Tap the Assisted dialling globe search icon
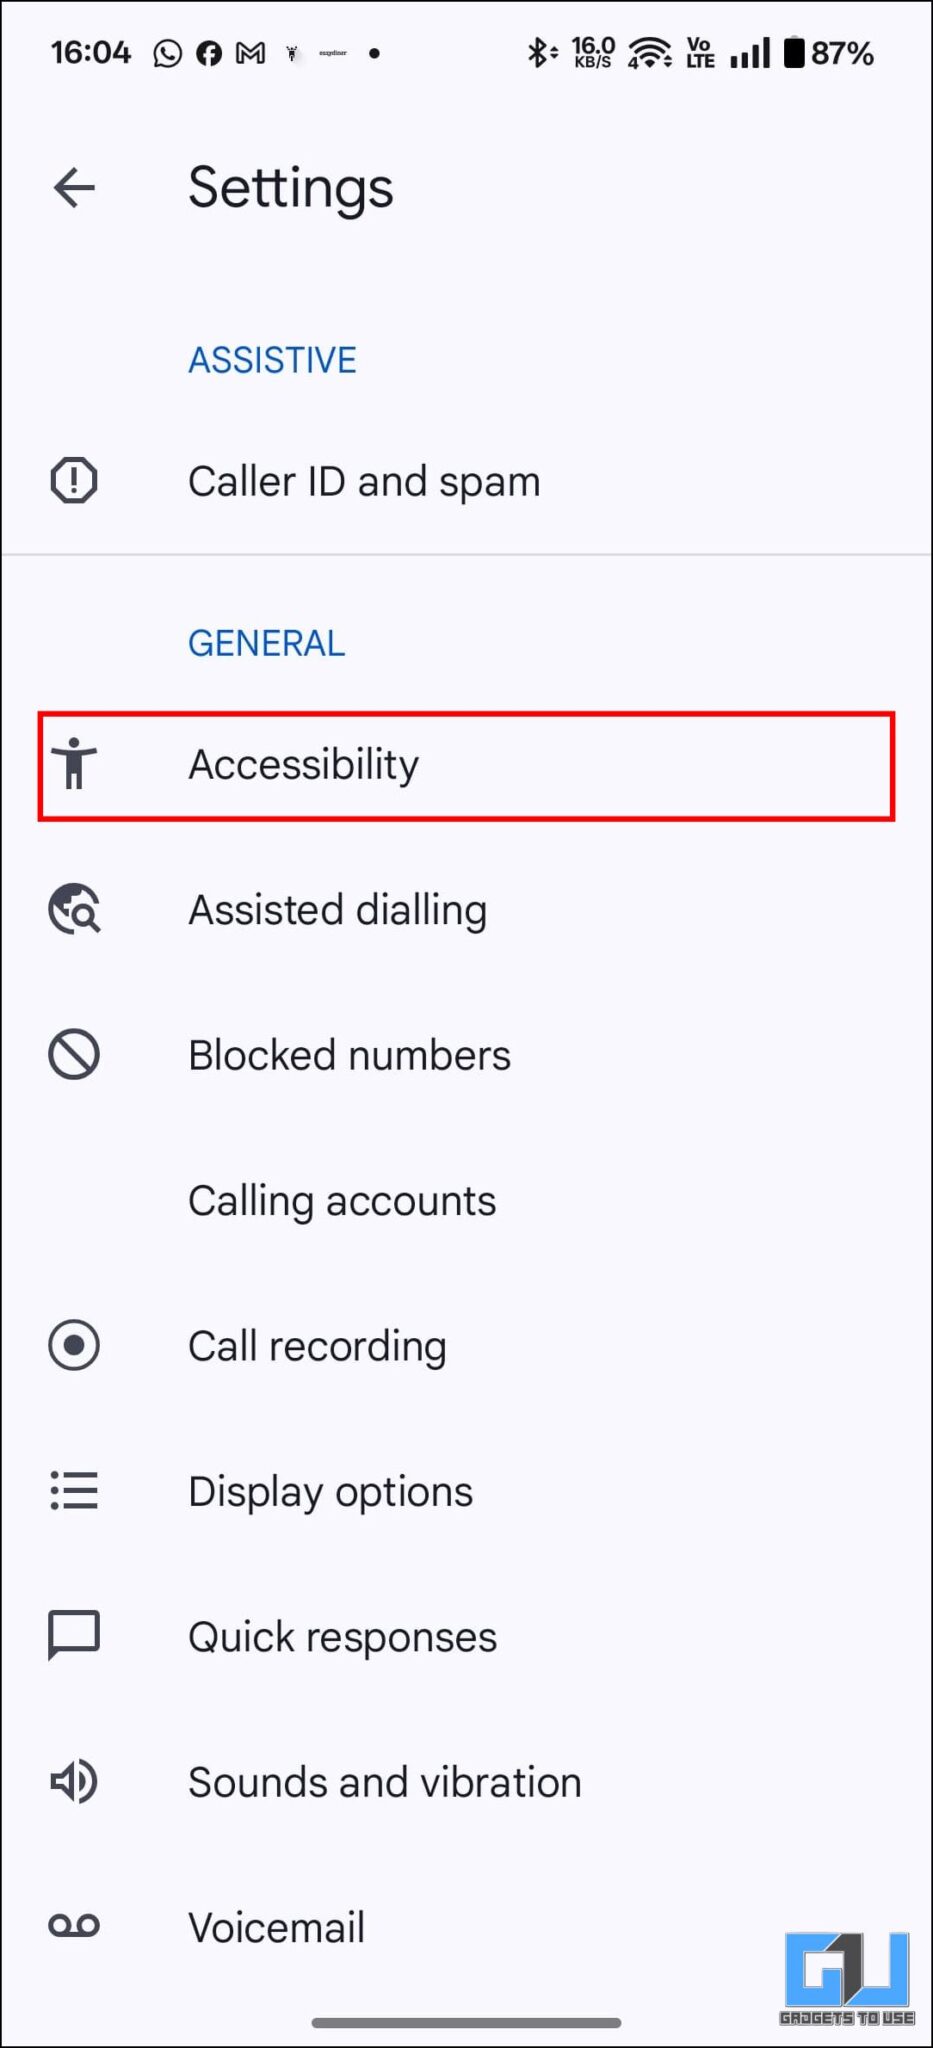Image resolution: width=933 pixels, height=2048 pixels. [x=73, y=909]
